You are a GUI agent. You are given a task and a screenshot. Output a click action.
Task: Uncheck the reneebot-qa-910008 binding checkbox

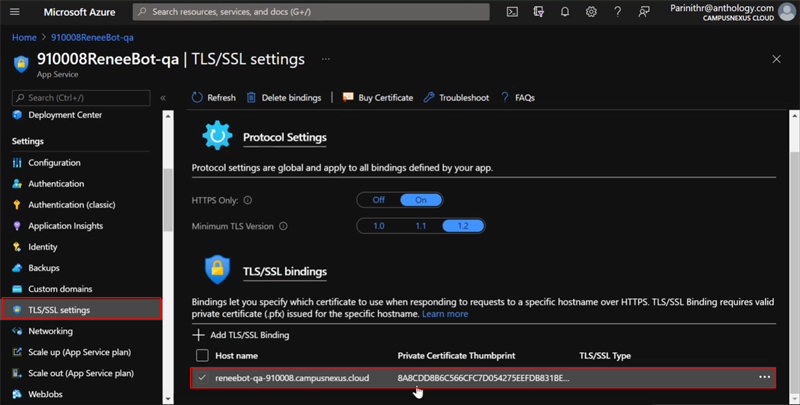[203, 378]
